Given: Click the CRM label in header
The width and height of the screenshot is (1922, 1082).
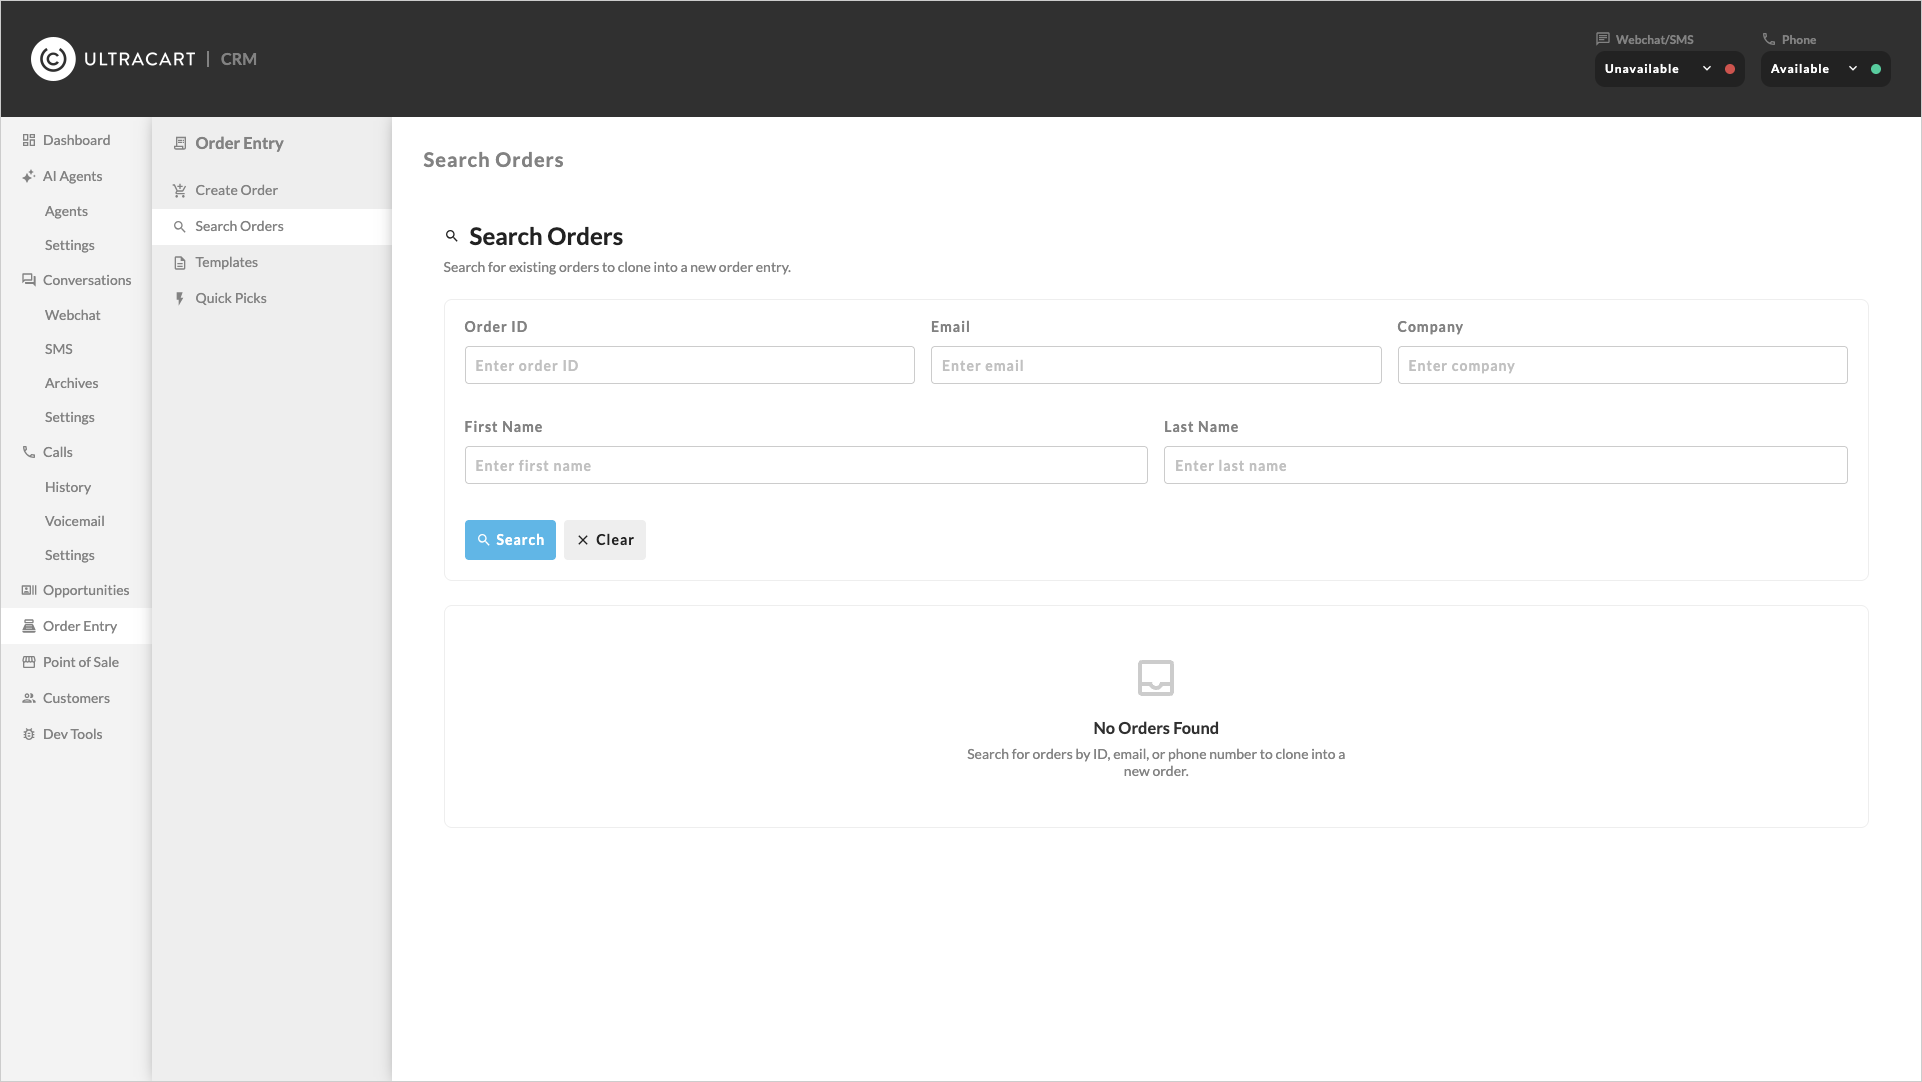Looking at the screenshot, I should point(239,59).
